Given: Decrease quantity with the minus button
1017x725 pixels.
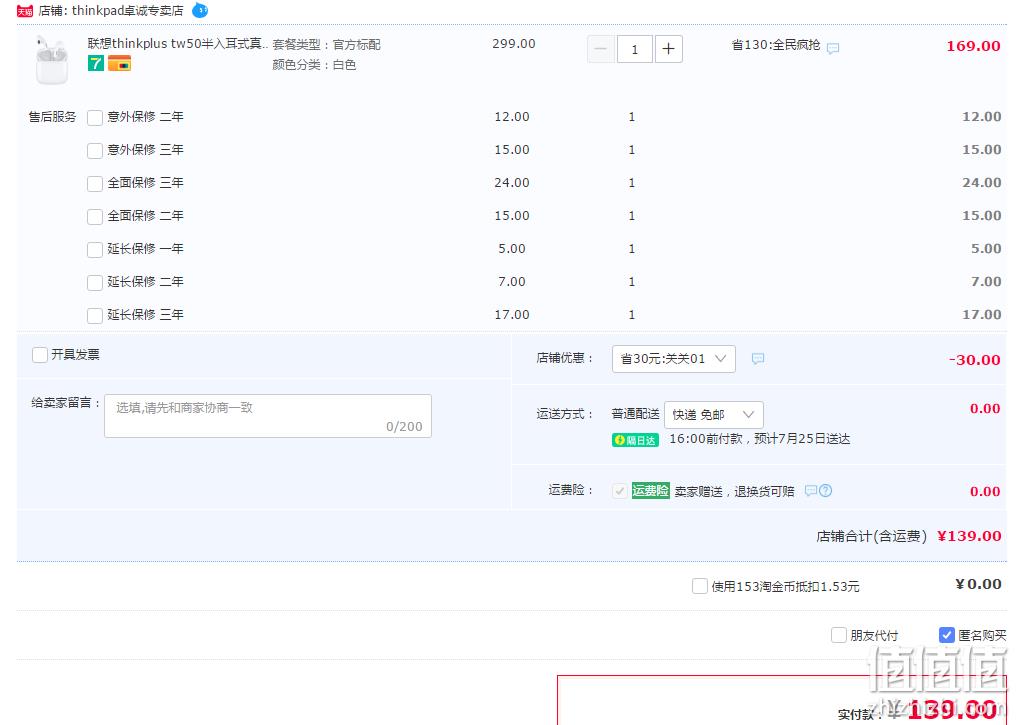Looking at the screenshot, I should 601,49.
